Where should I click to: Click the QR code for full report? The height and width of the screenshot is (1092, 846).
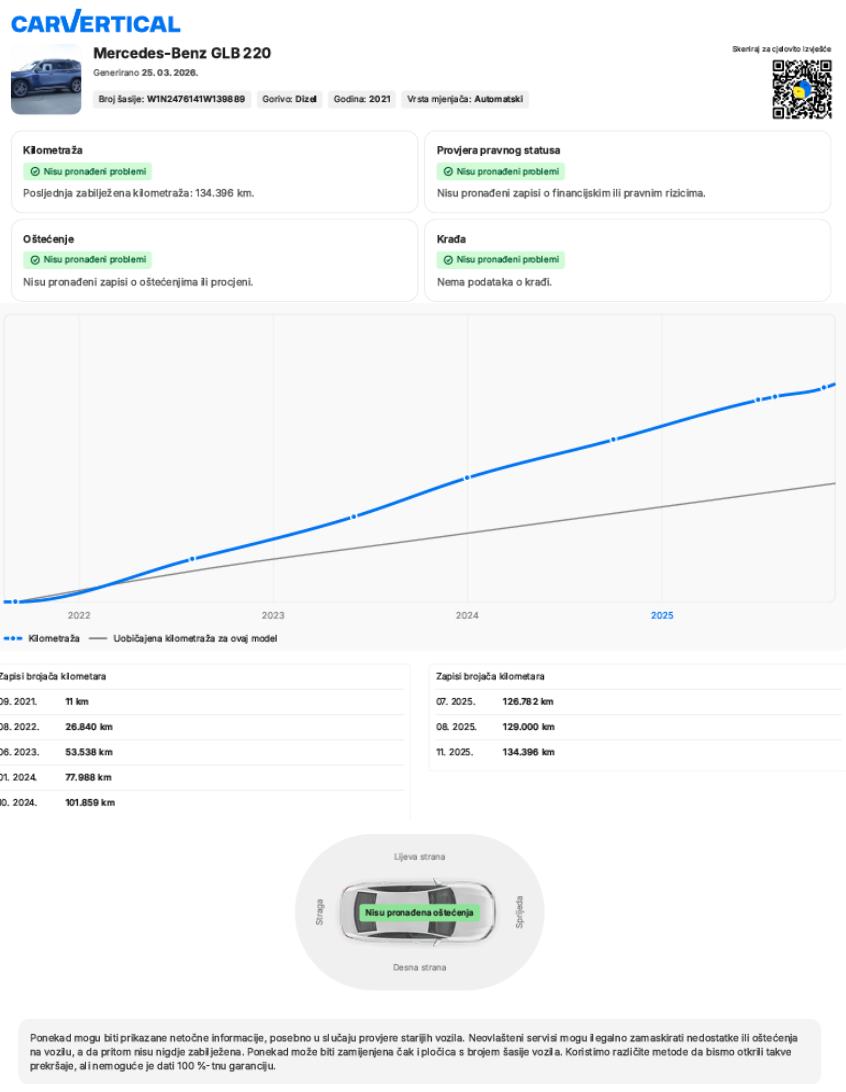[802, 90]
